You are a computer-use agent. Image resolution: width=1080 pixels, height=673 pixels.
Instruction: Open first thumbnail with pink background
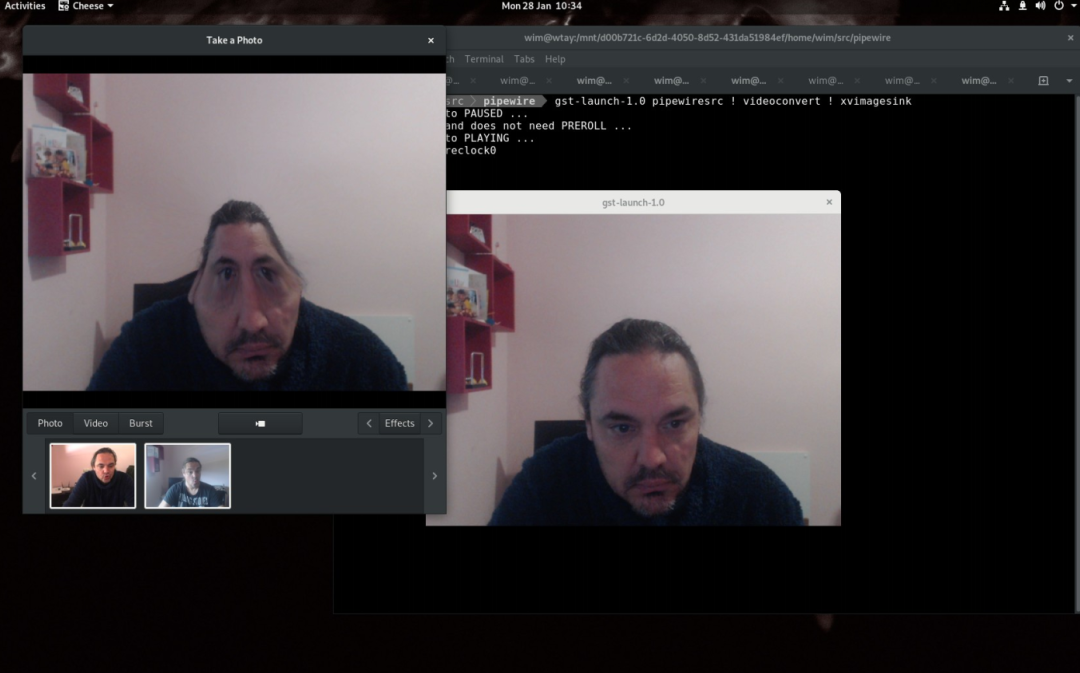(x=93, y=476)
